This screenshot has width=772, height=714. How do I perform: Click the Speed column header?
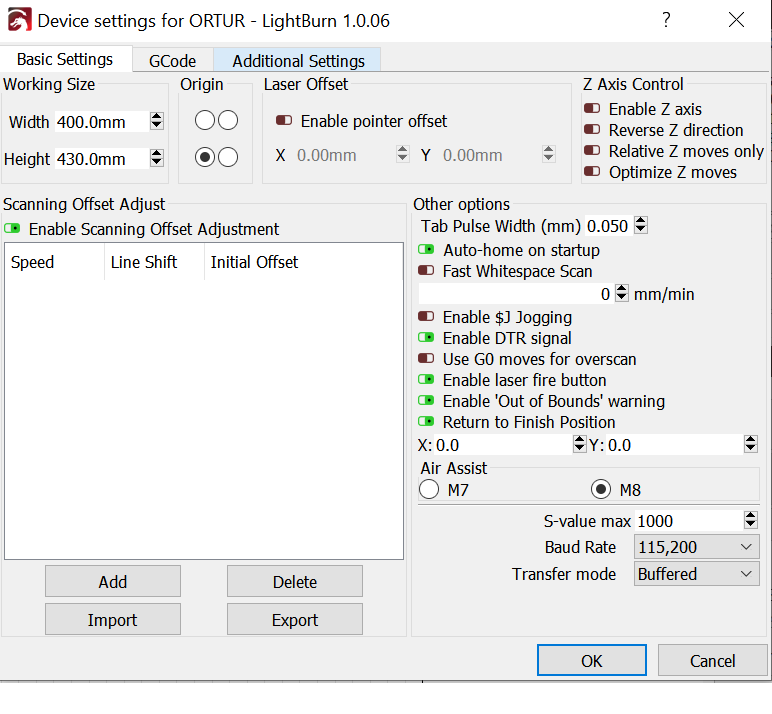[x=55, y=262]
